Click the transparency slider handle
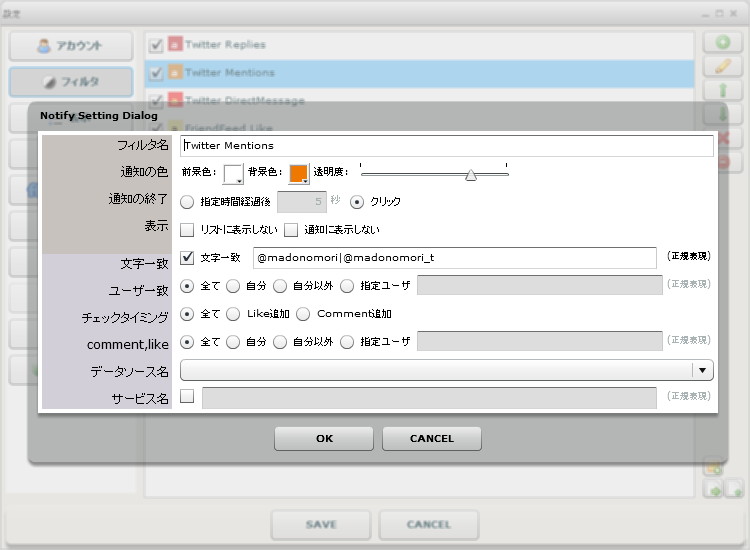This screenshot has width=750, height=550. 471,175
